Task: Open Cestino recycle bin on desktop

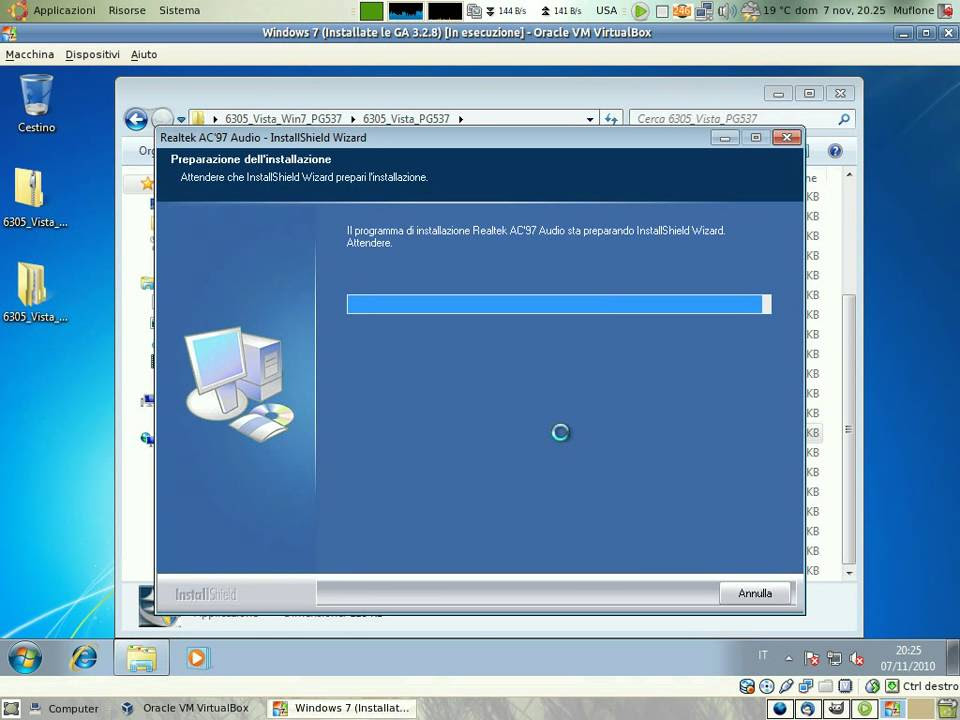Action: pos(36,103)
